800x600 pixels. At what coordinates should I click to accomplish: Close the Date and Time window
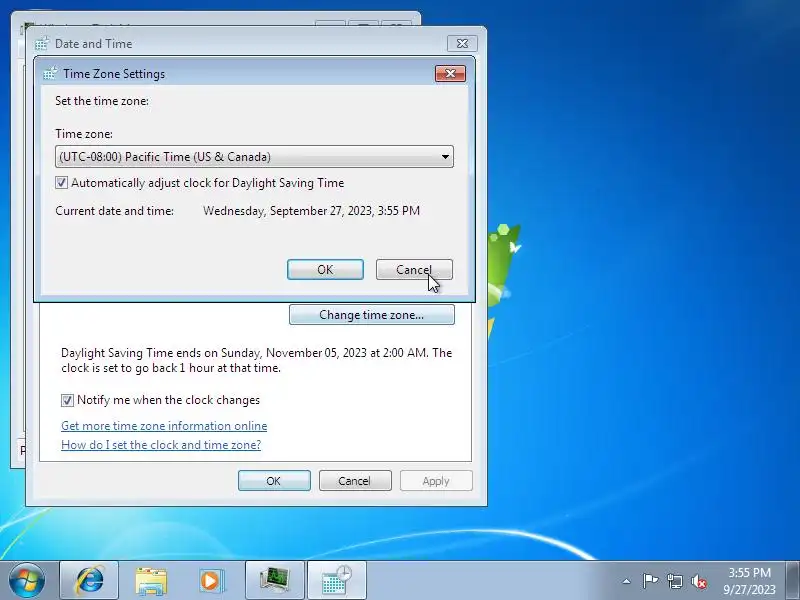462,44
